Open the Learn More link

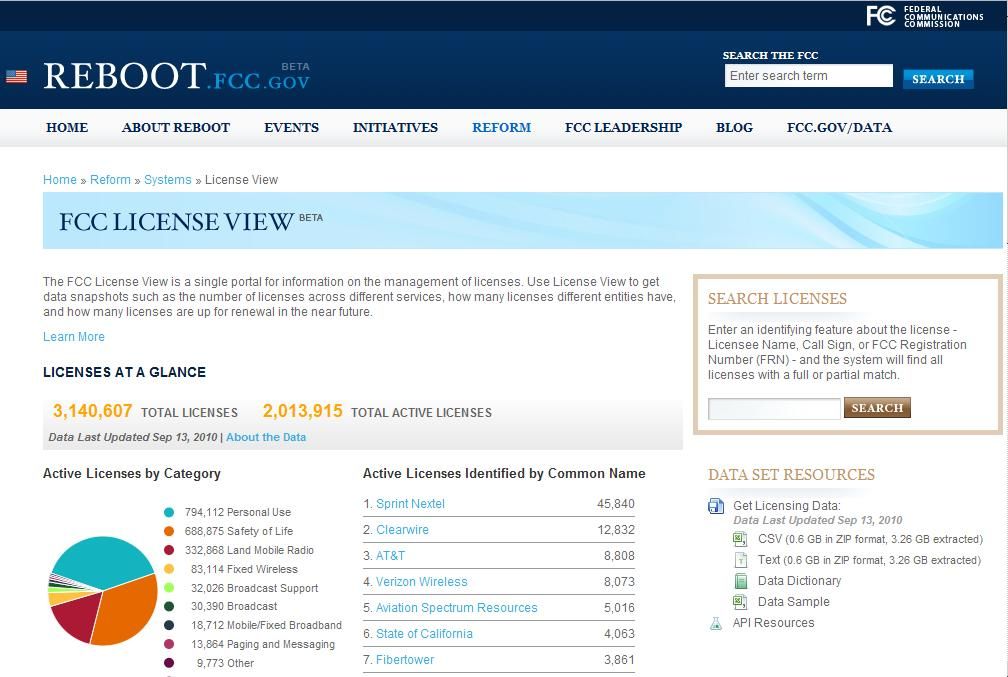(73, 337)
